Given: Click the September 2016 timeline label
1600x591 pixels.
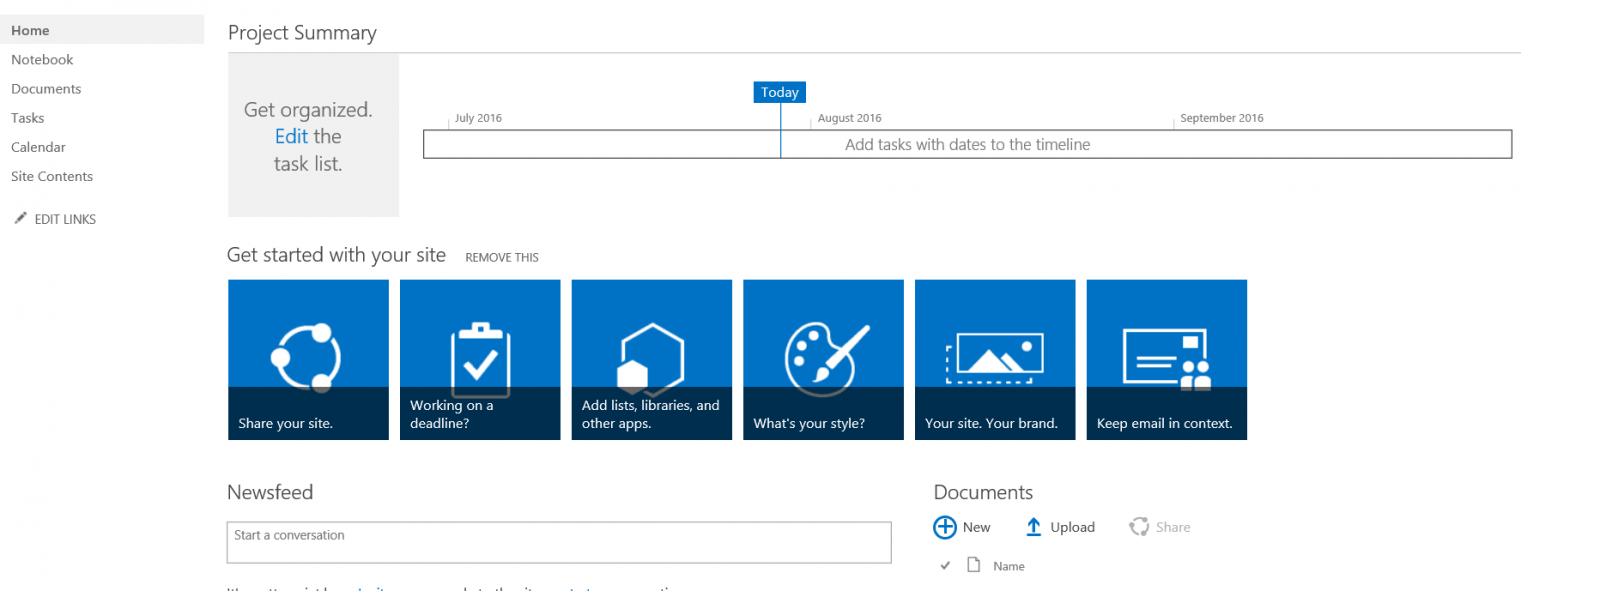Looking at the screenshot, I should click(1222, 118).
